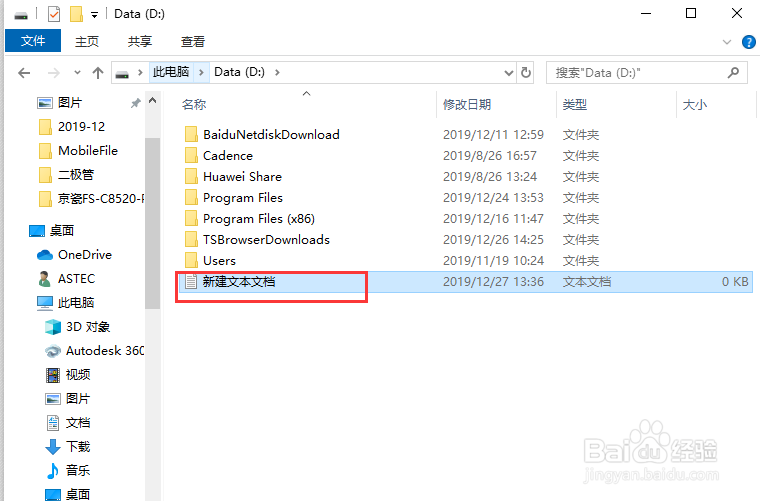Click the search magnifier icon
Image resolution: width=761 pixels, height=501 pixels.
coord(733,73)
